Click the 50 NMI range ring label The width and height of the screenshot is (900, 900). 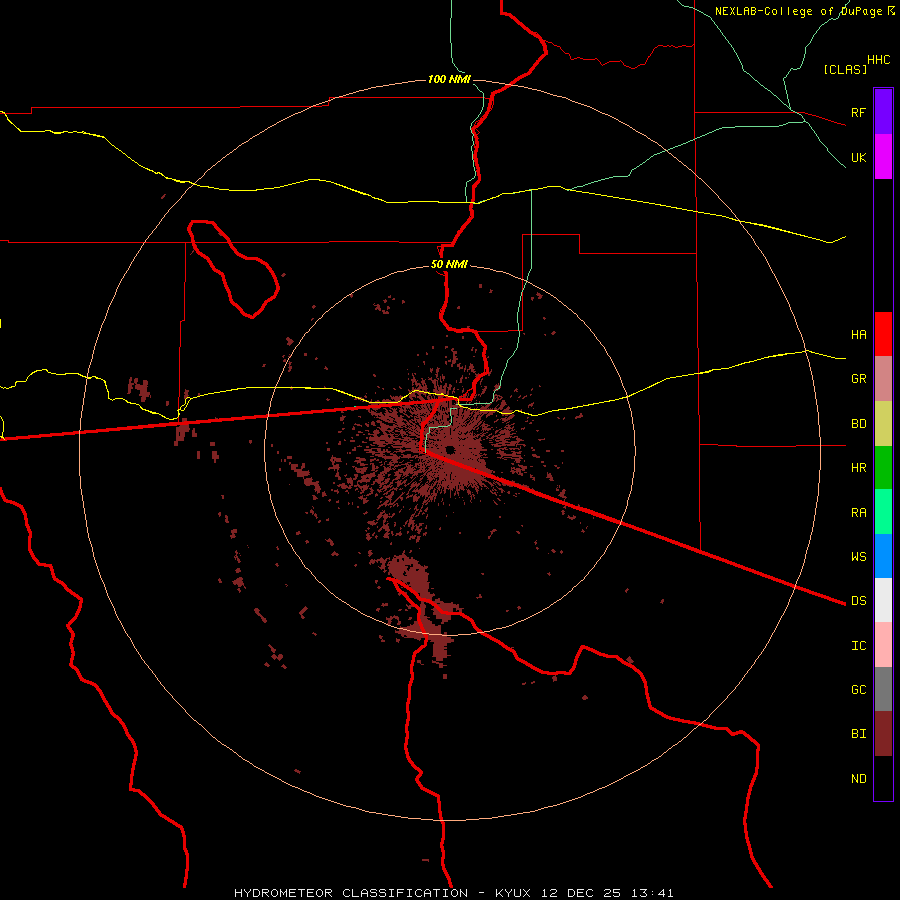coord(449,264)
